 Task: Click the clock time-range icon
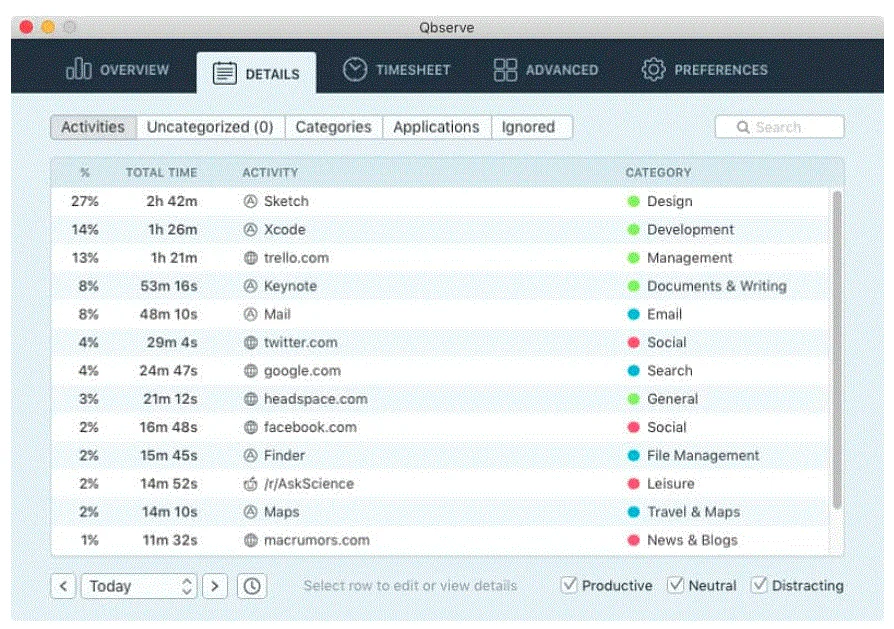coord(252,586)
